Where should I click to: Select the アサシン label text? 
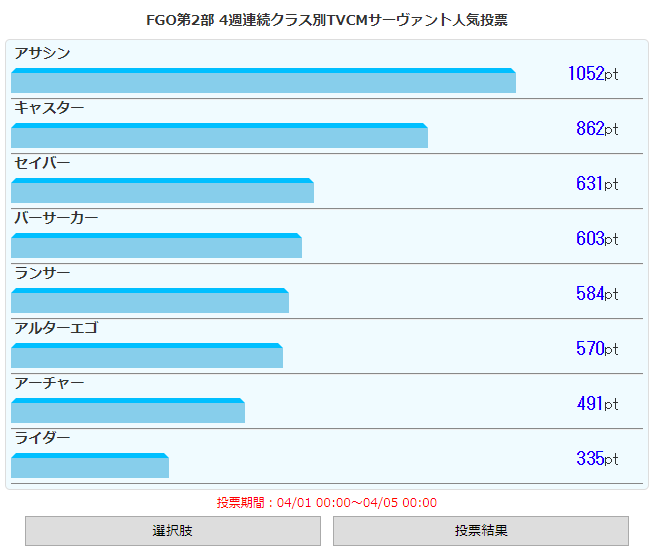43,53
